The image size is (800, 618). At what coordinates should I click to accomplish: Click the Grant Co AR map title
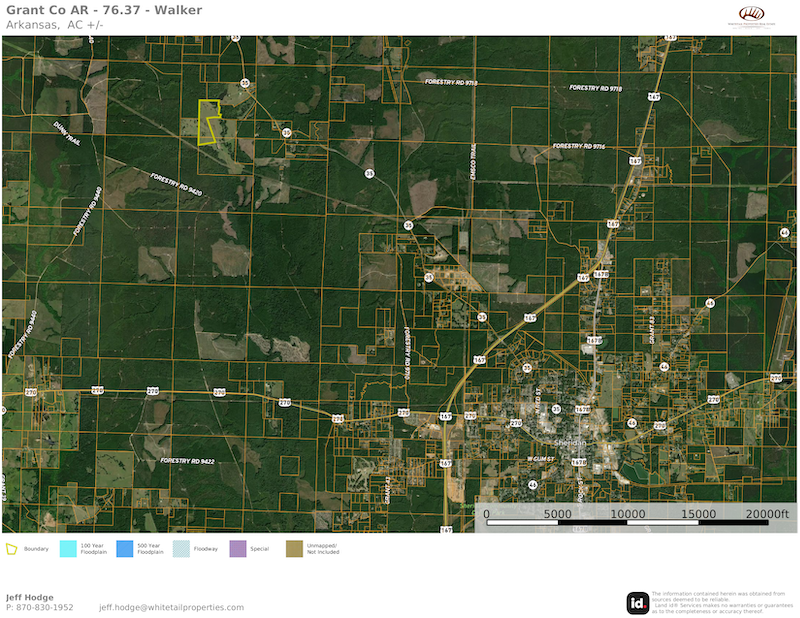pyautogui.click(x=104, y=10)
